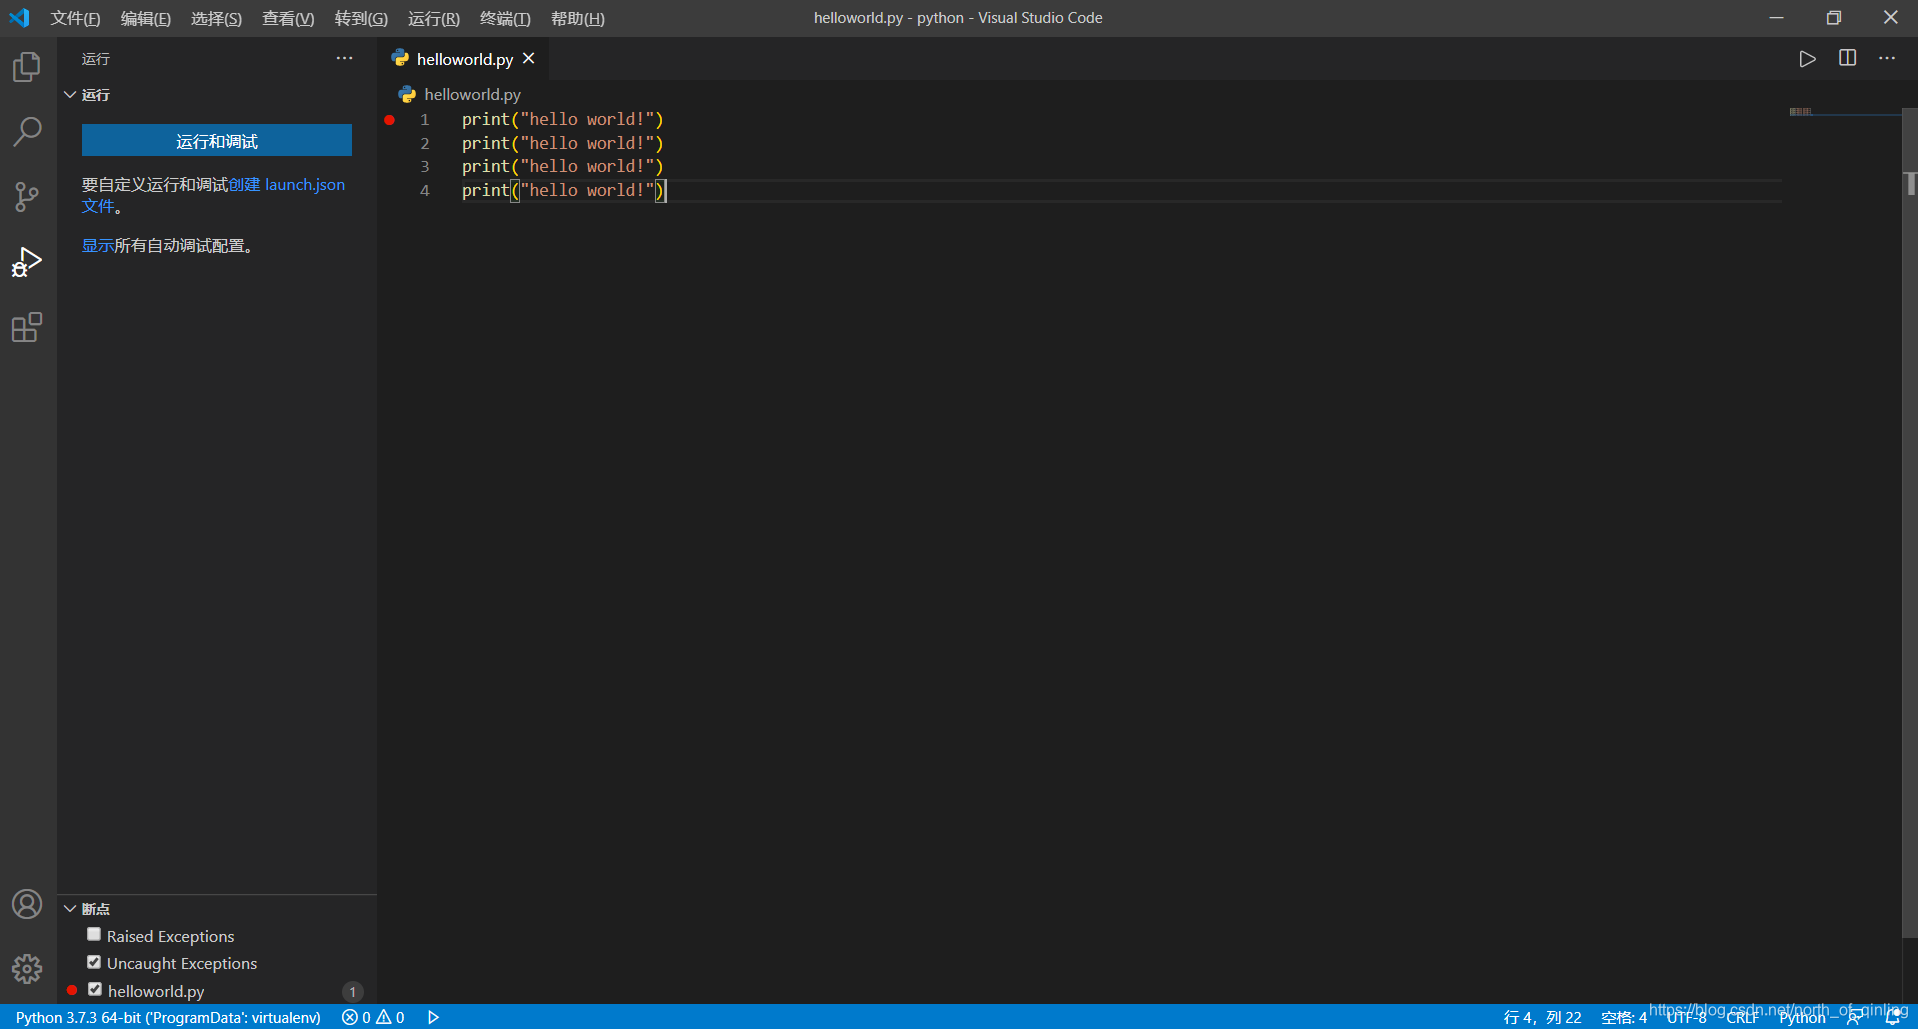The width and height of the screenshot is (1918, 1029).
Task: Place cursor in print statement on line 2
Action: [x=562, y=143]
